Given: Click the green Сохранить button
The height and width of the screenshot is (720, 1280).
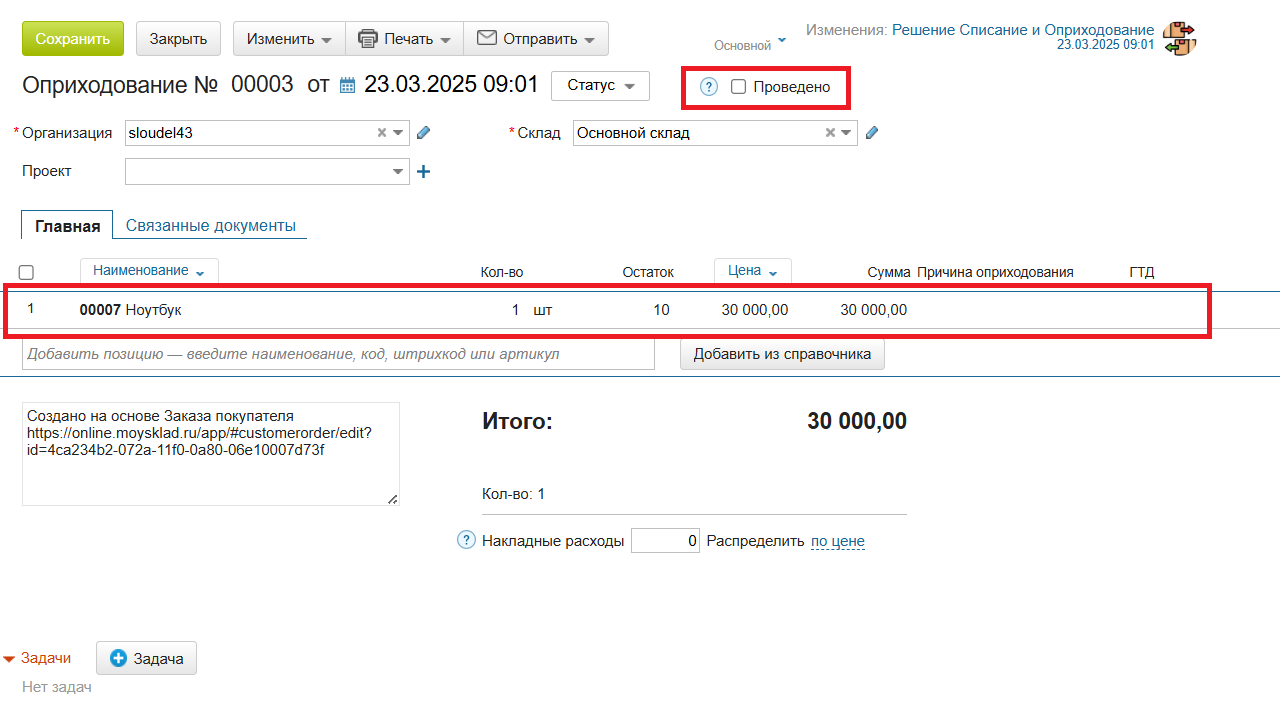Looking at the screenshot, I should tap(73, 39).
